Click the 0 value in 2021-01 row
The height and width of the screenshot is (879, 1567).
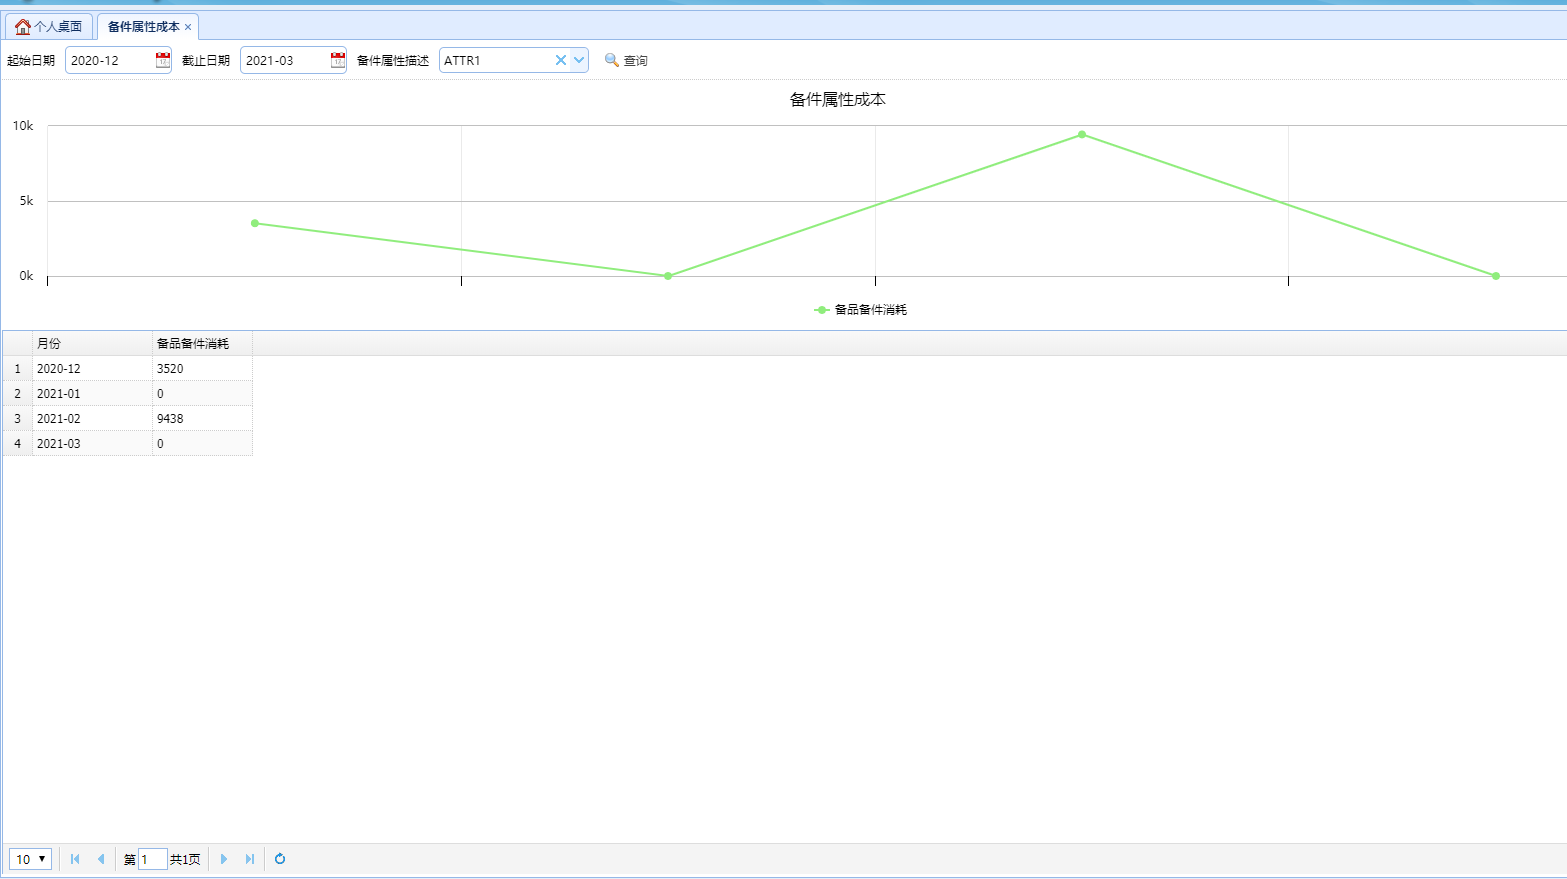[x=202, y=393]
